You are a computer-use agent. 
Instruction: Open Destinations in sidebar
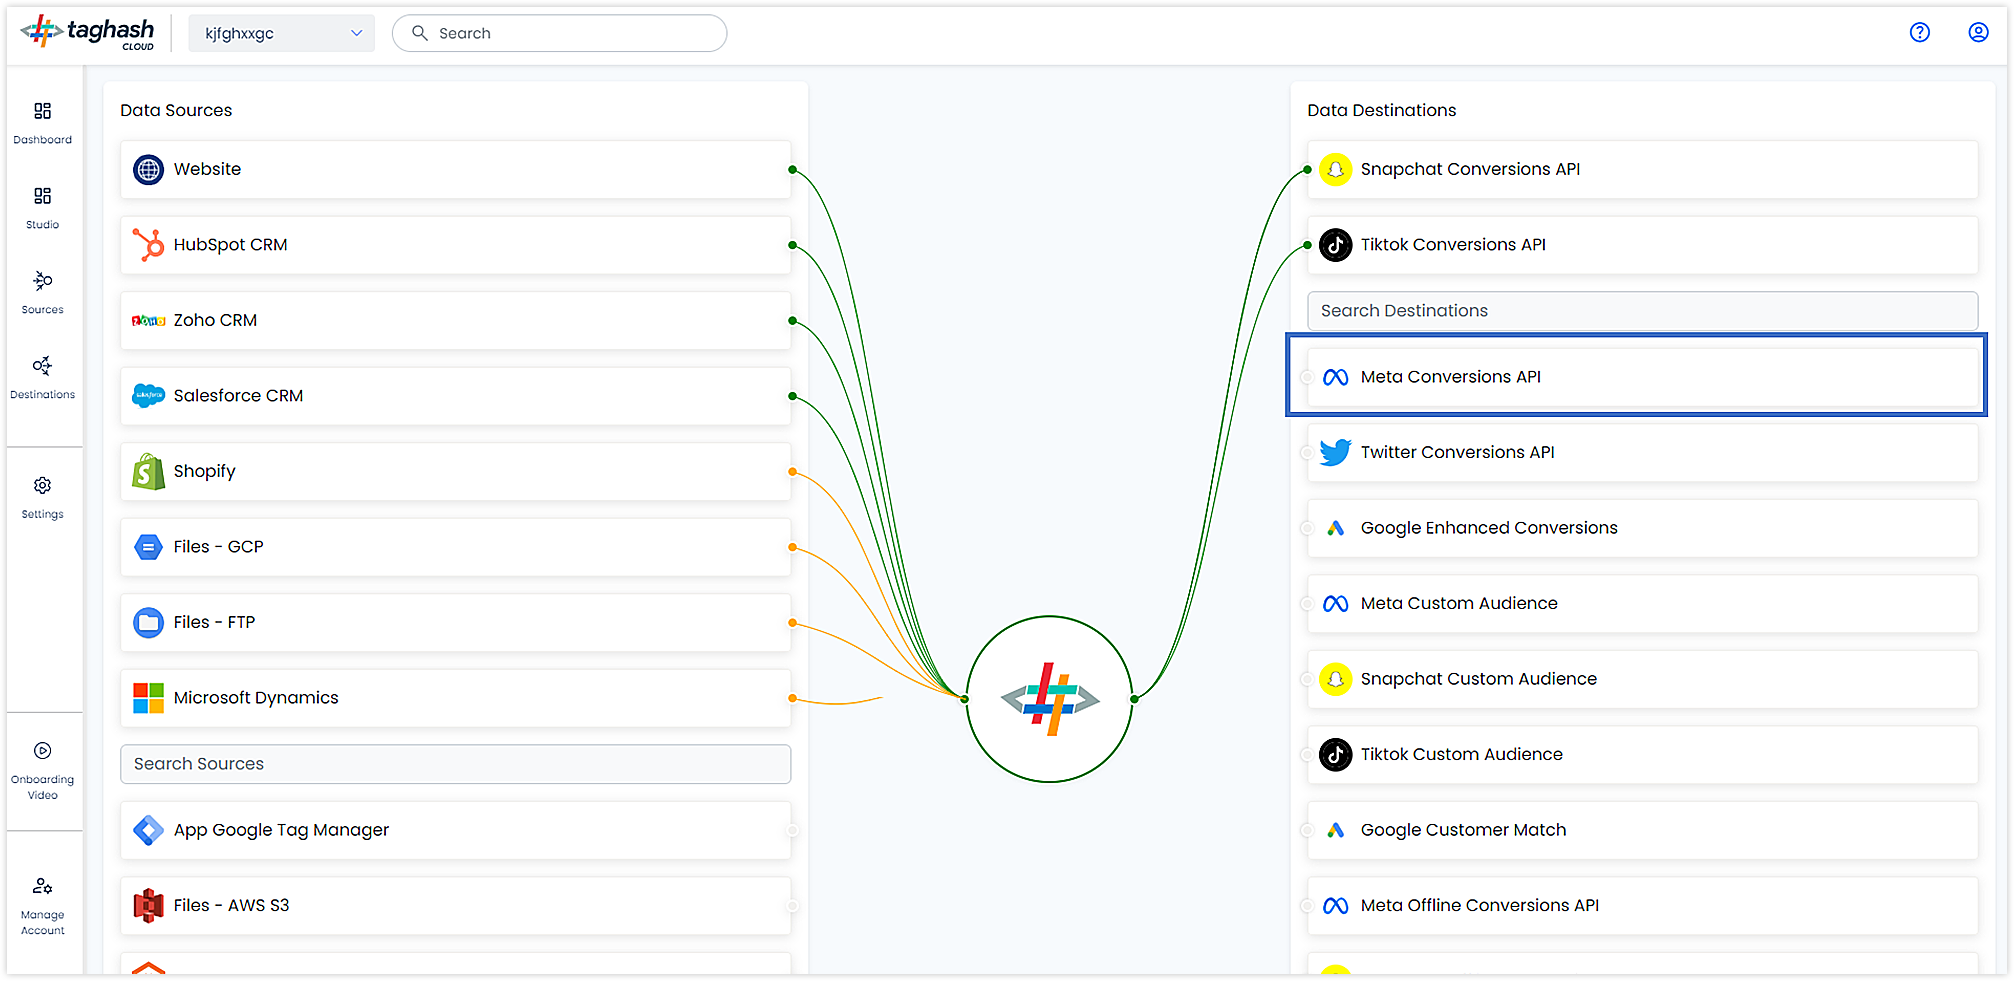(x=43, y=378)
